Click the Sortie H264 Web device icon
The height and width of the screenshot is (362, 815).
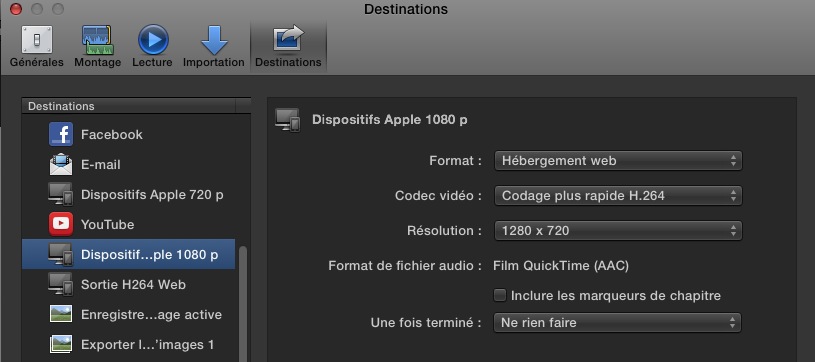pos(61,285)
